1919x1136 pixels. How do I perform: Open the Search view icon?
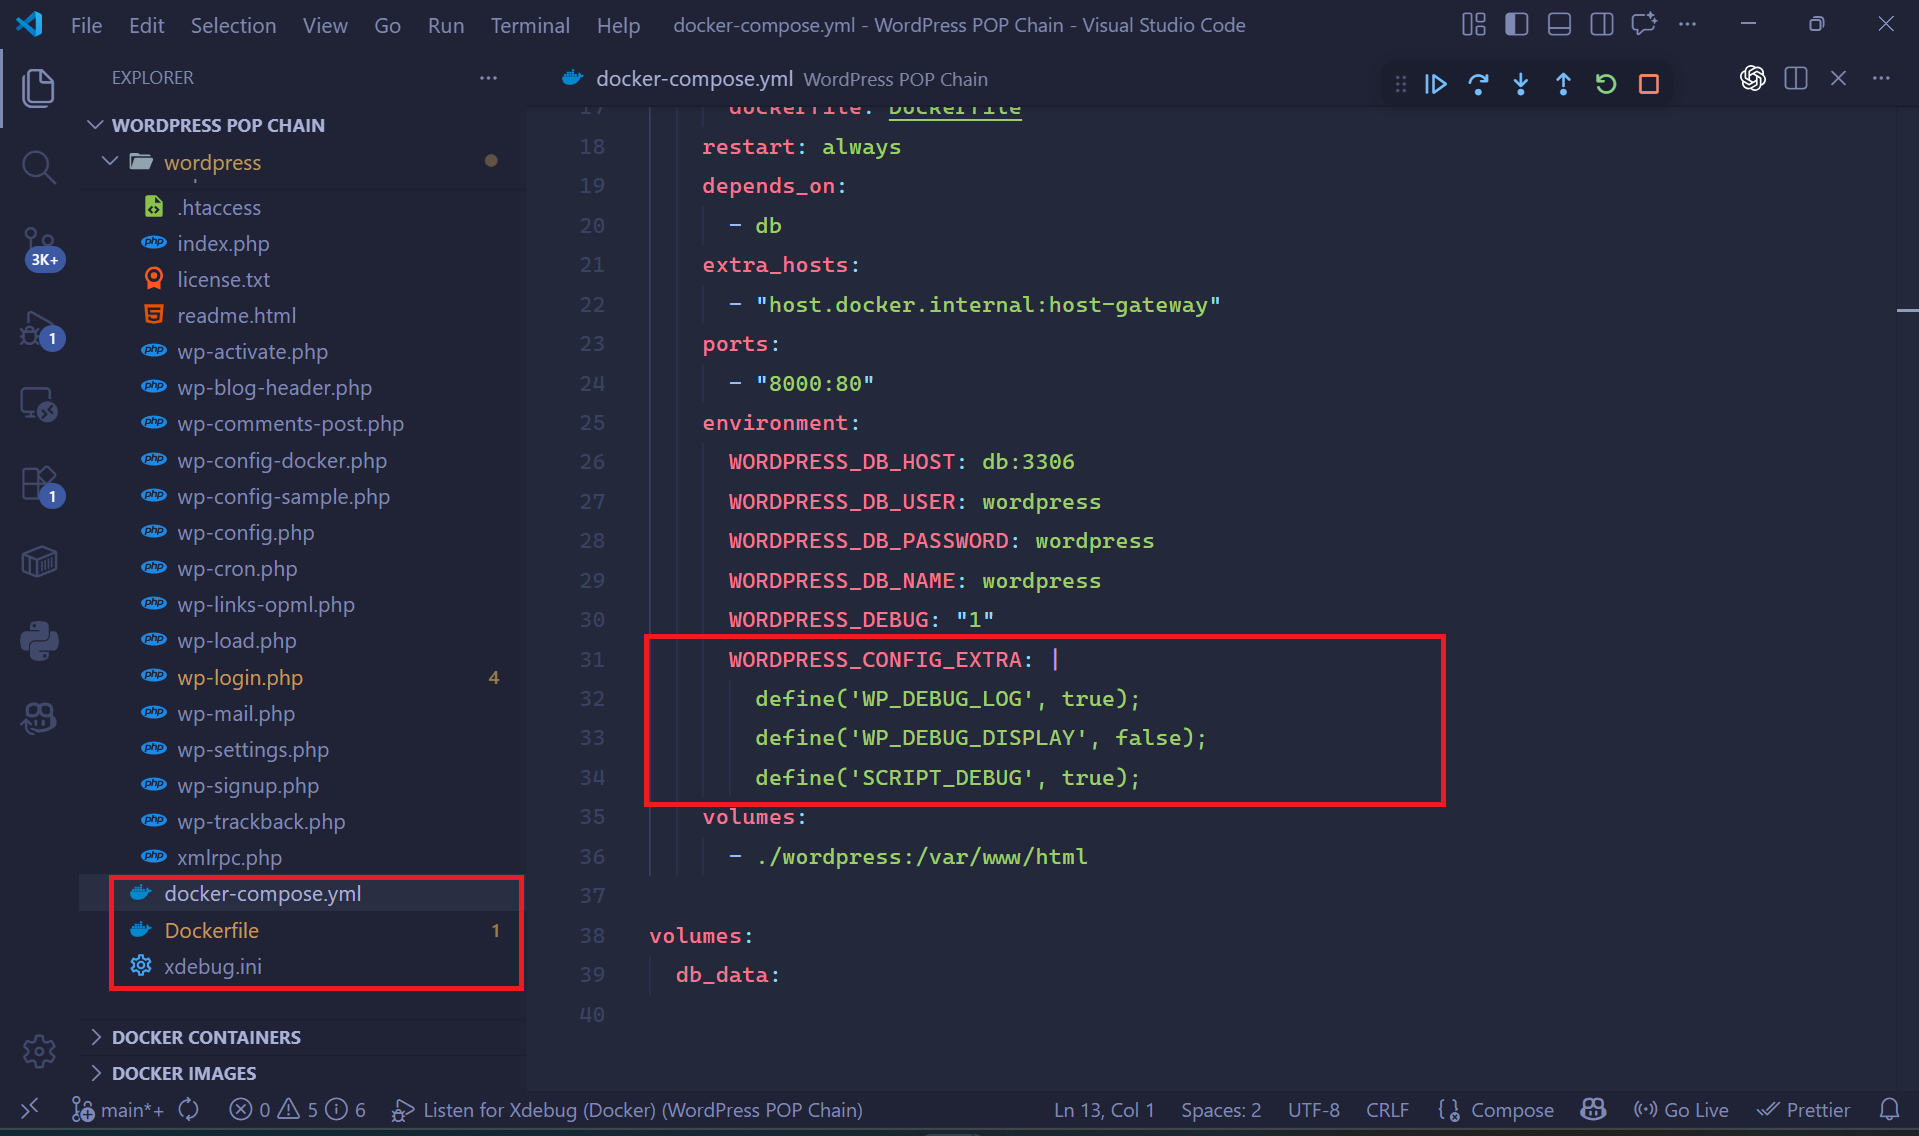click(x=38, y=167)
